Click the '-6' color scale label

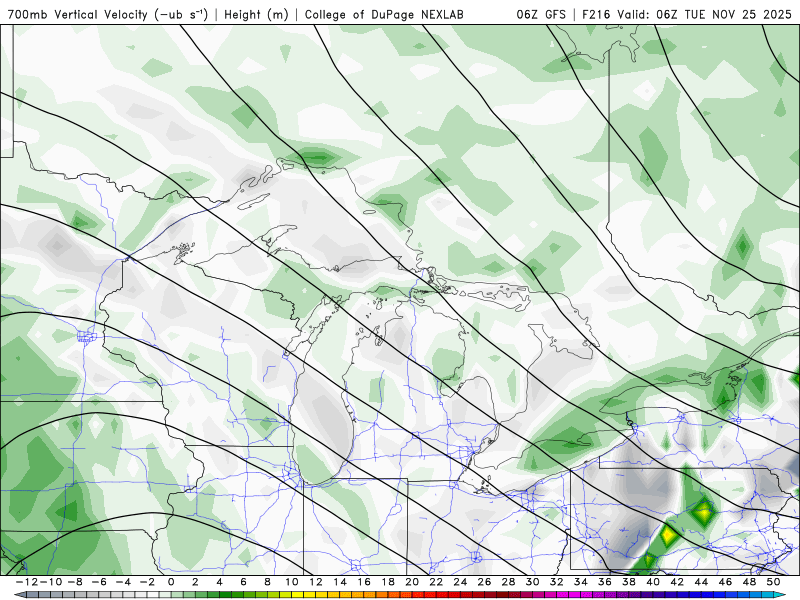(99, 582)
